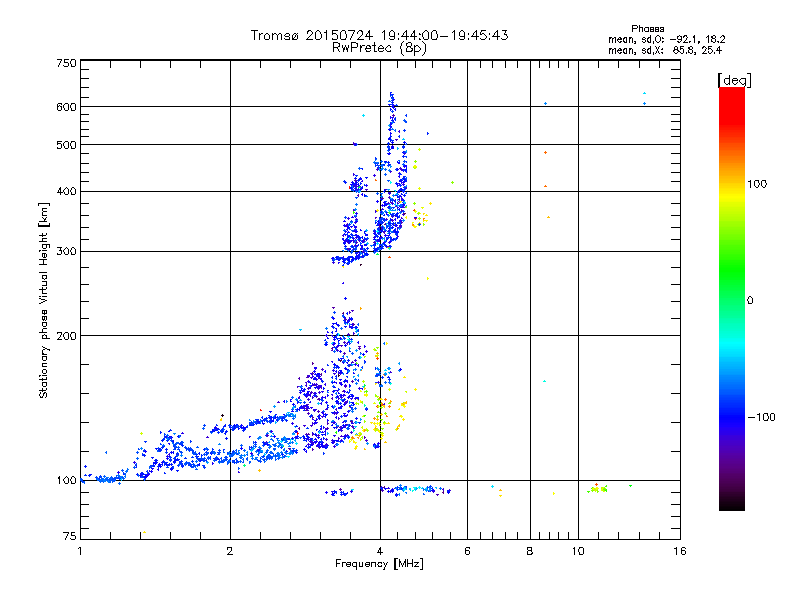Screen dimensions: 800x600
Task: Click the x-axis tick label "1"
Action: pos(80,551)
